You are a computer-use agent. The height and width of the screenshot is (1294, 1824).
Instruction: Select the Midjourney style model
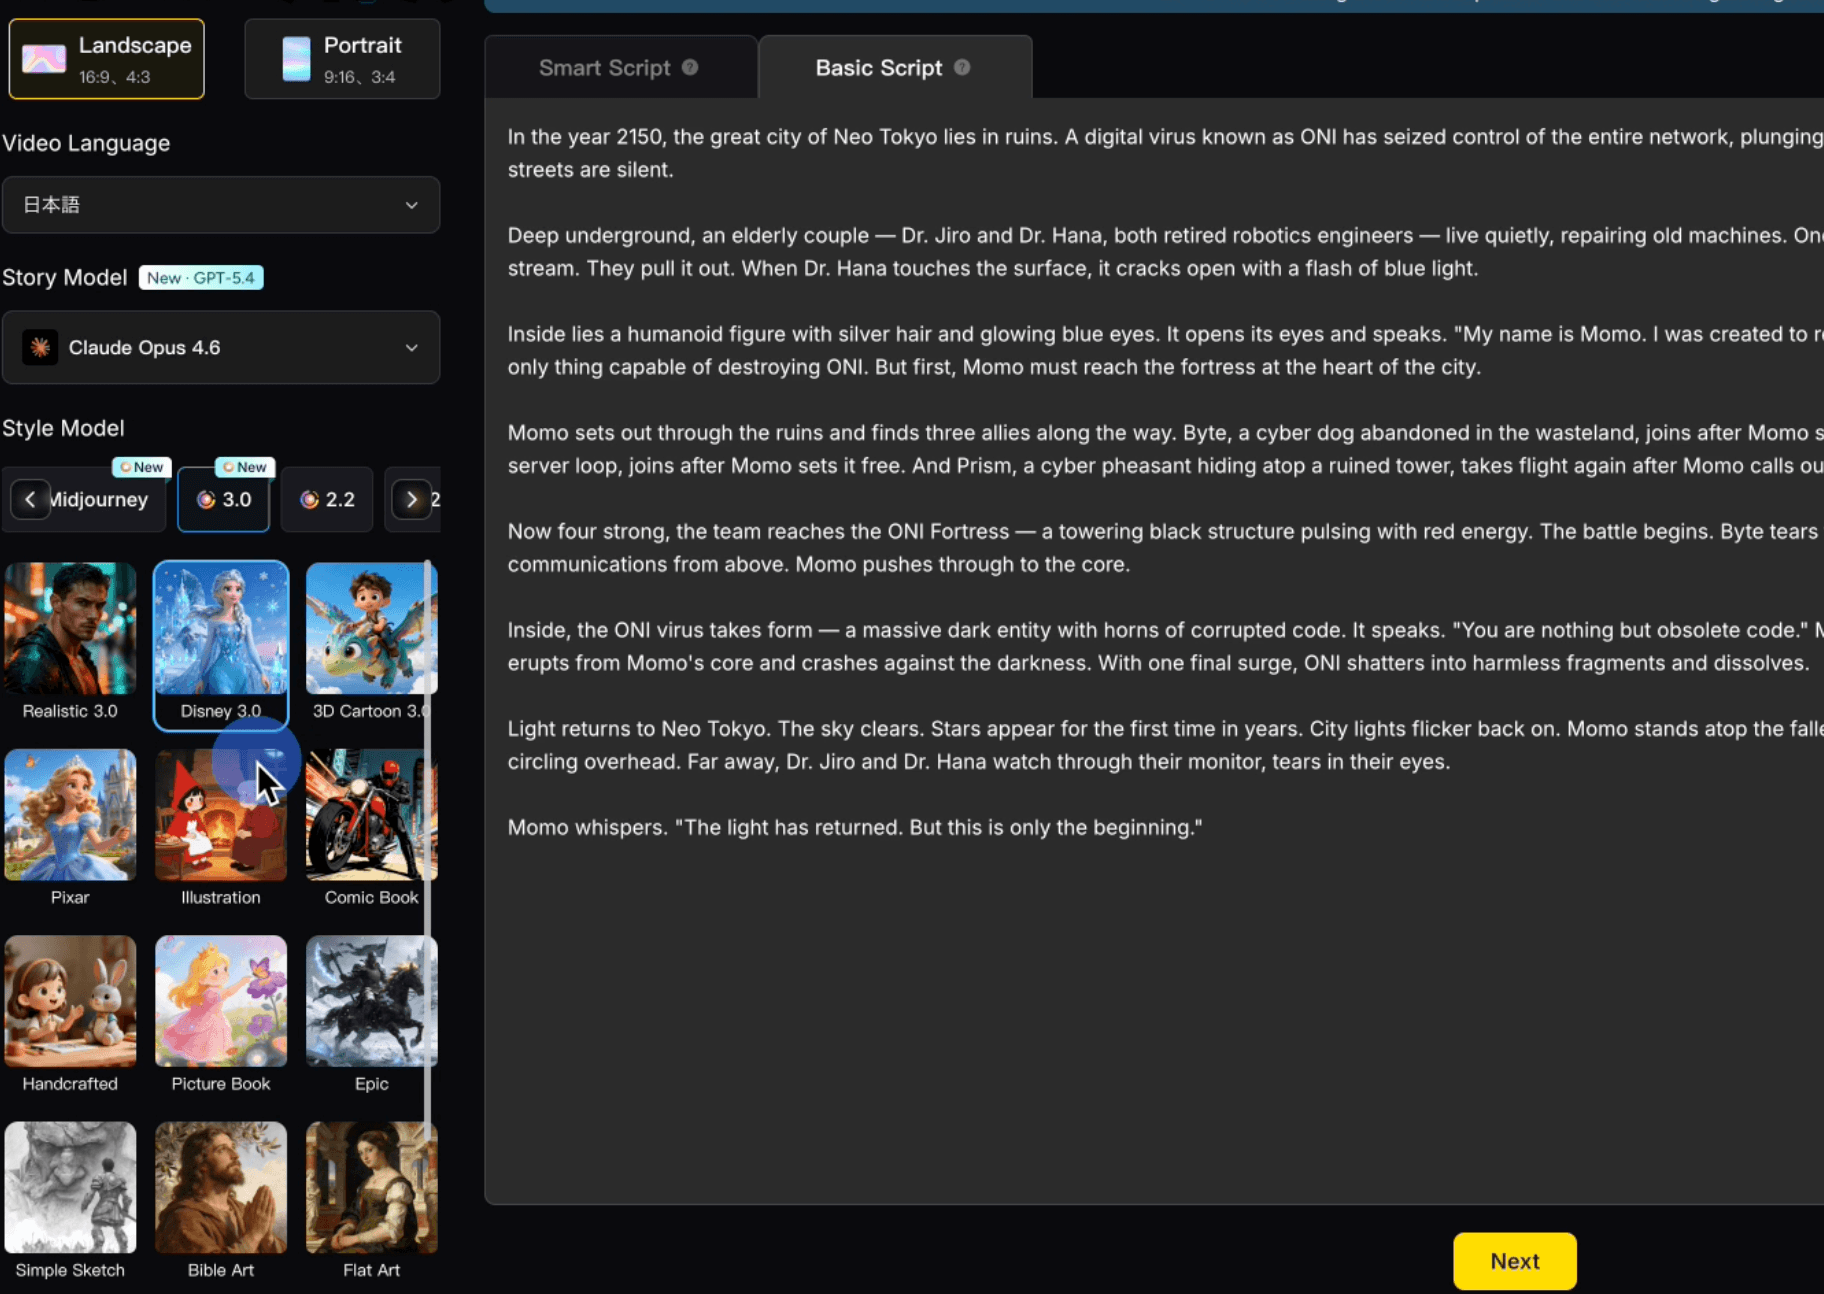point(99,499)
